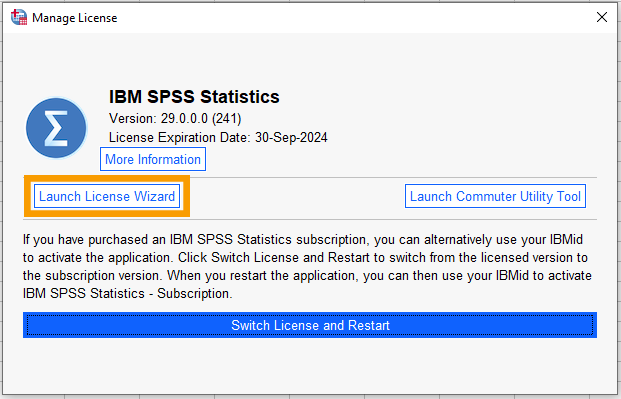Click the 'IBM SPSS Statistics' heading
The height and width of the screenshot is (399, 621).
(194, 97)
